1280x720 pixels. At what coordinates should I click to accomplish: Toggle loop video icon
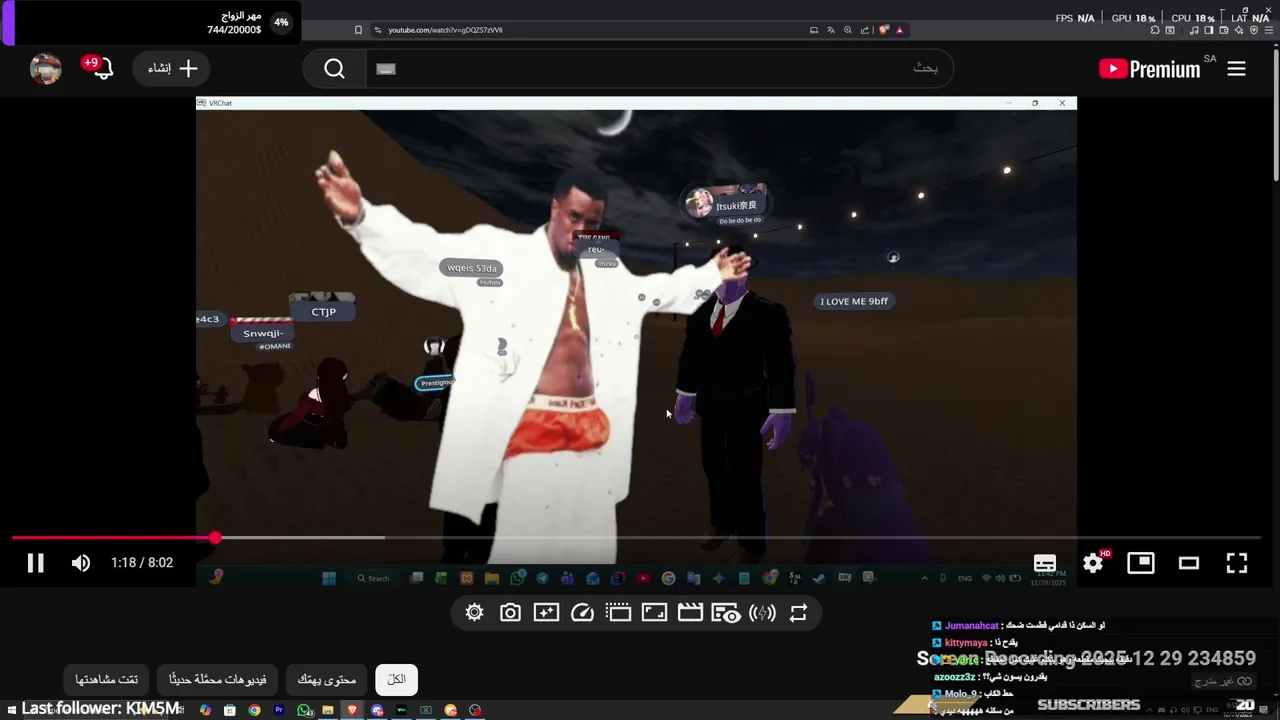click(x=798, y=613)
